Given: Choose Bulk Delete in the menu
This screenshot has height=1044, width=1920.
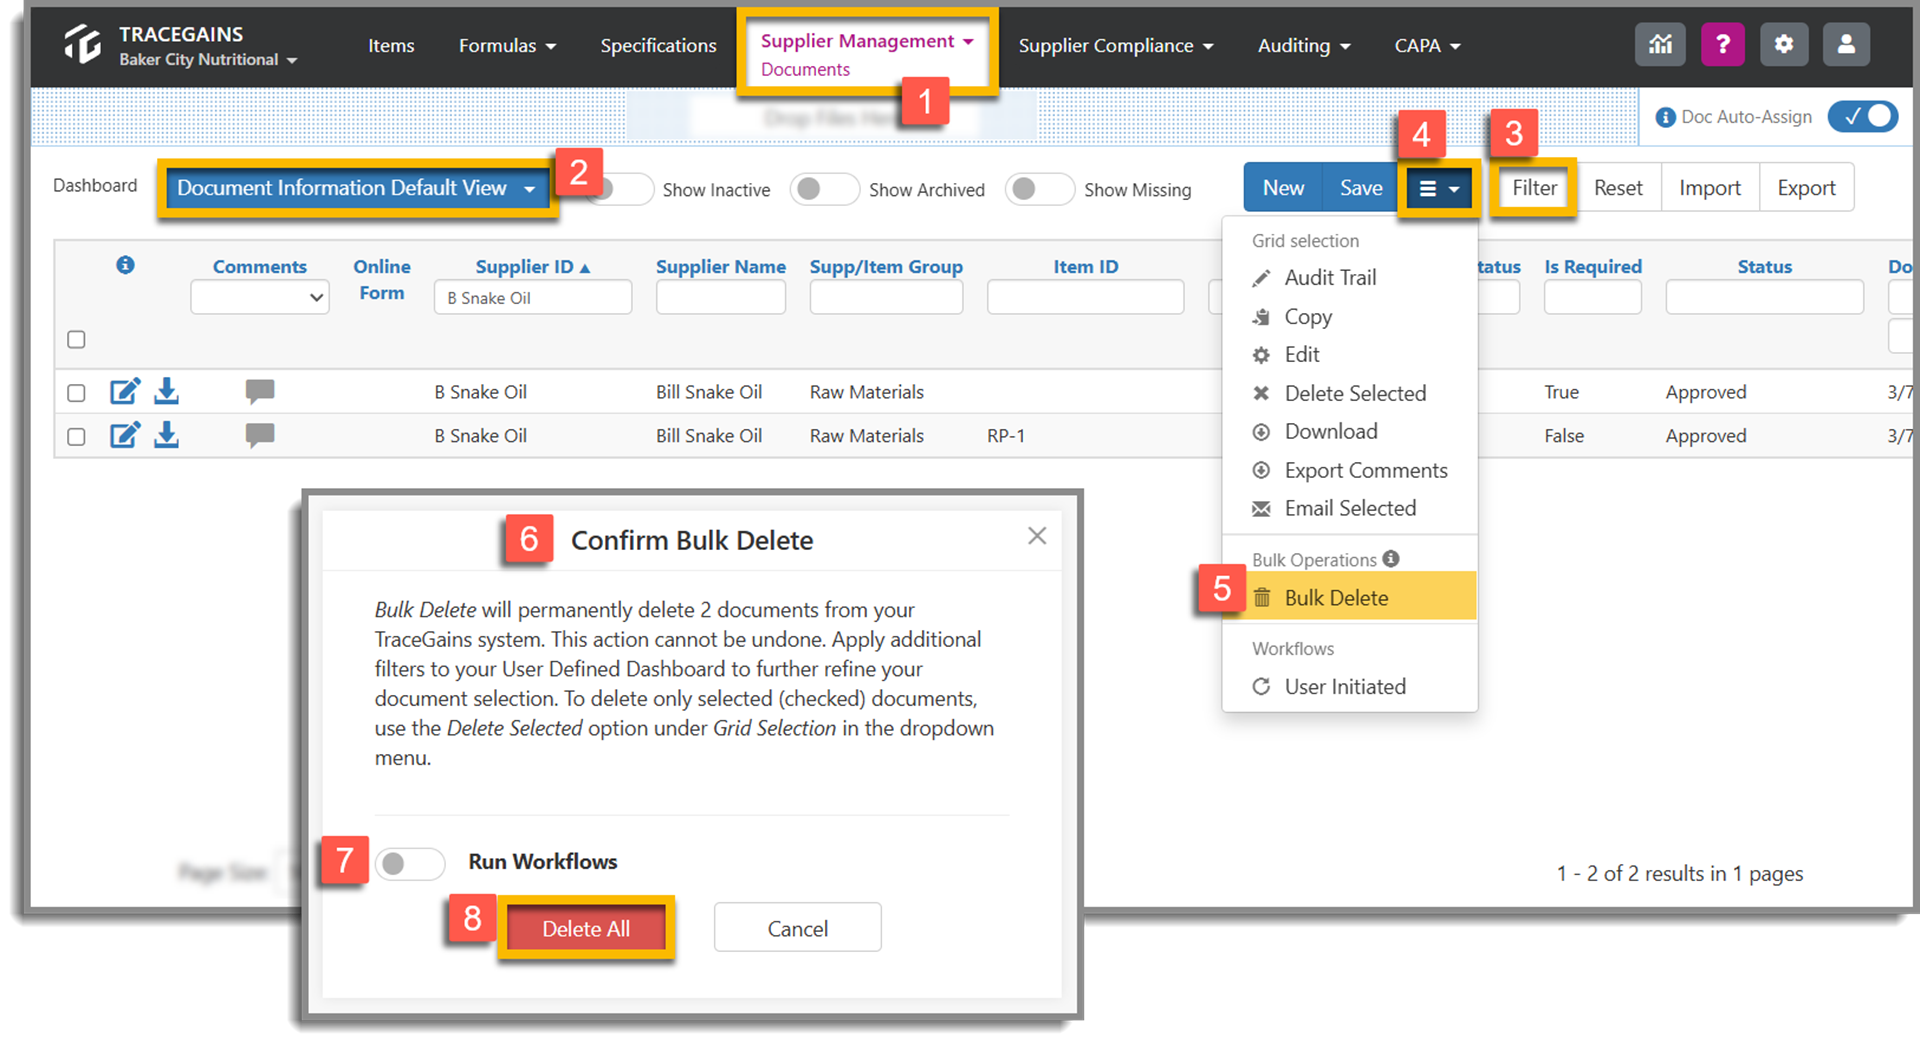Looking at the screenshot, I should [x=1349, y=598].
